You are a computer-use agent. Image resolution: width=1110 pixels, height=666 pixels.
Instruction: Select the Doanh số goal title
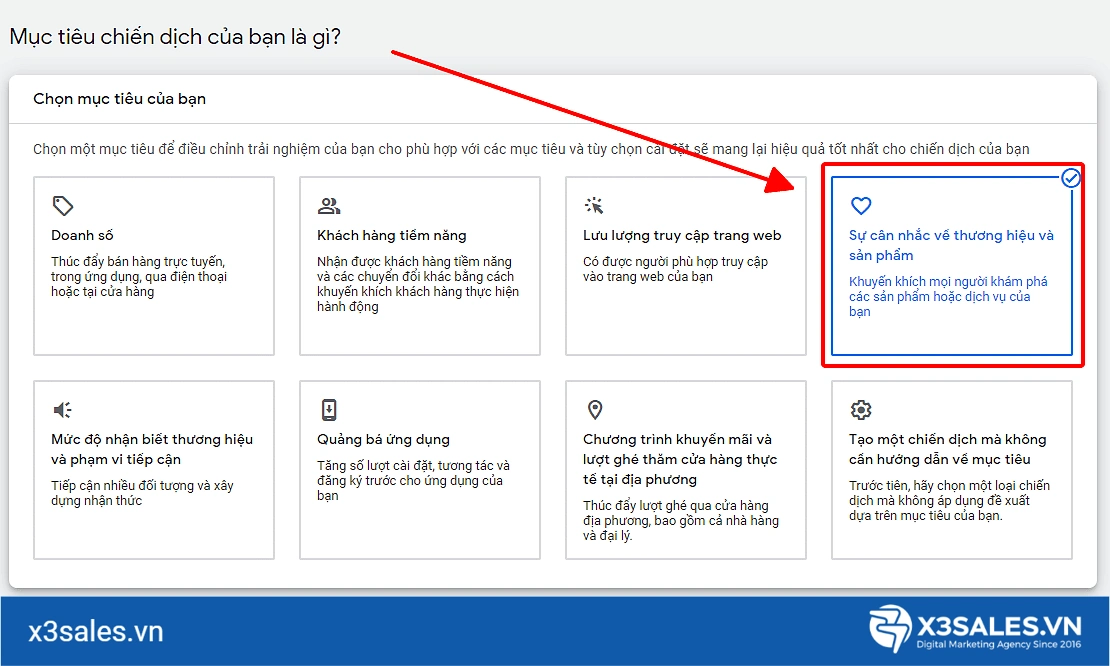point(82,236)
